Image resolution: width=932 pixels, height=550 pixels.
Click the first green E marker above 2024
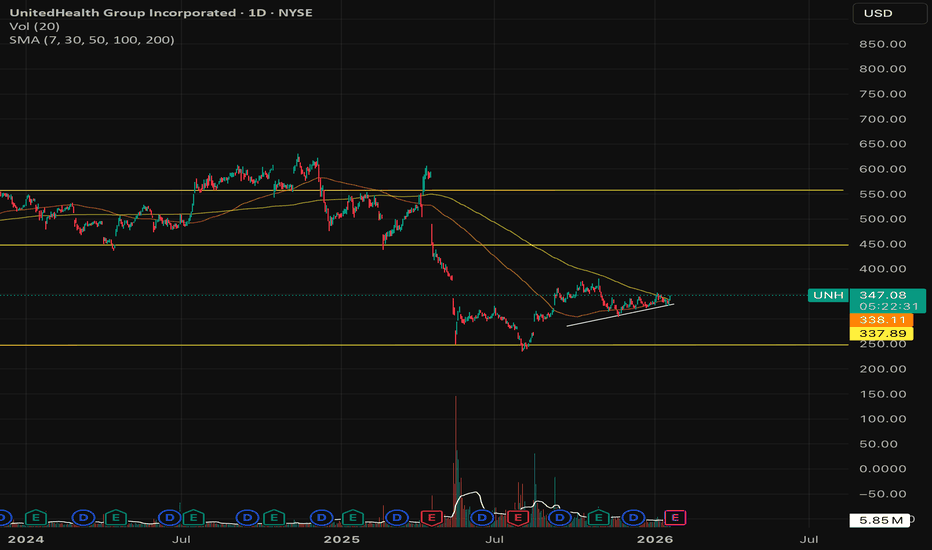click(37, 517)
